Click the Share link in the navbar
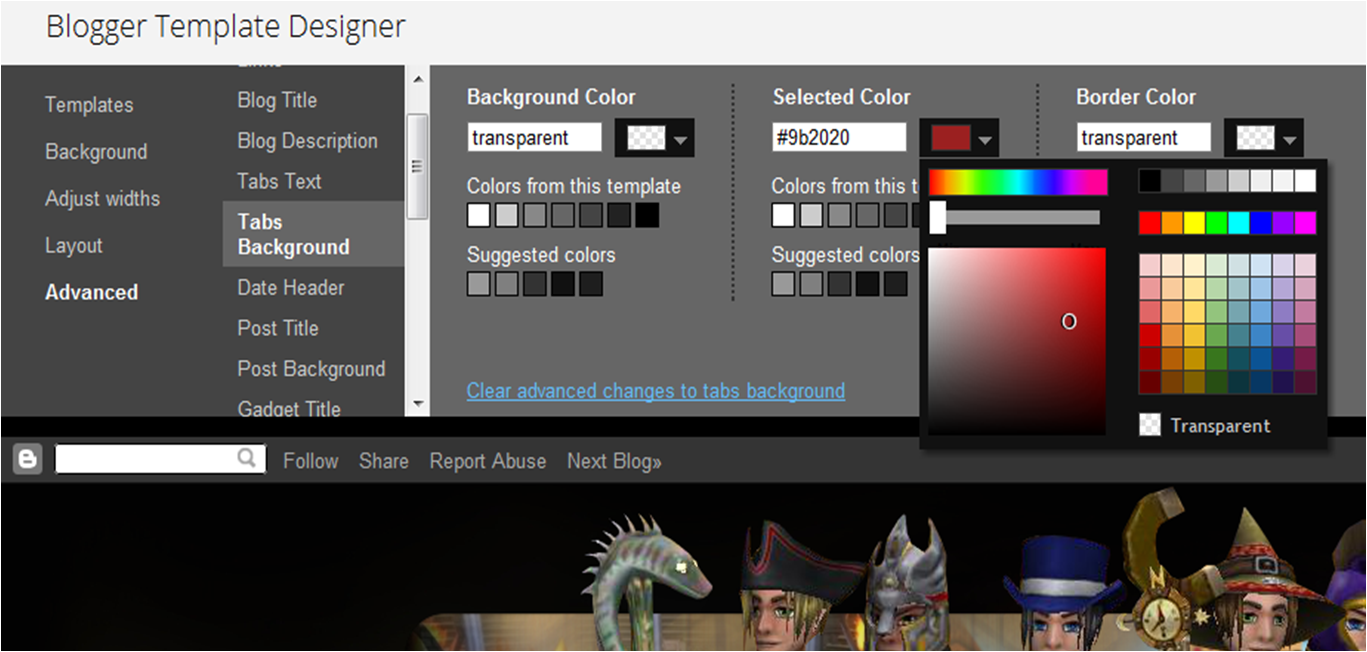Image resolution: width=1367 pixels, height=652 pixels. [x=384, y=461]
